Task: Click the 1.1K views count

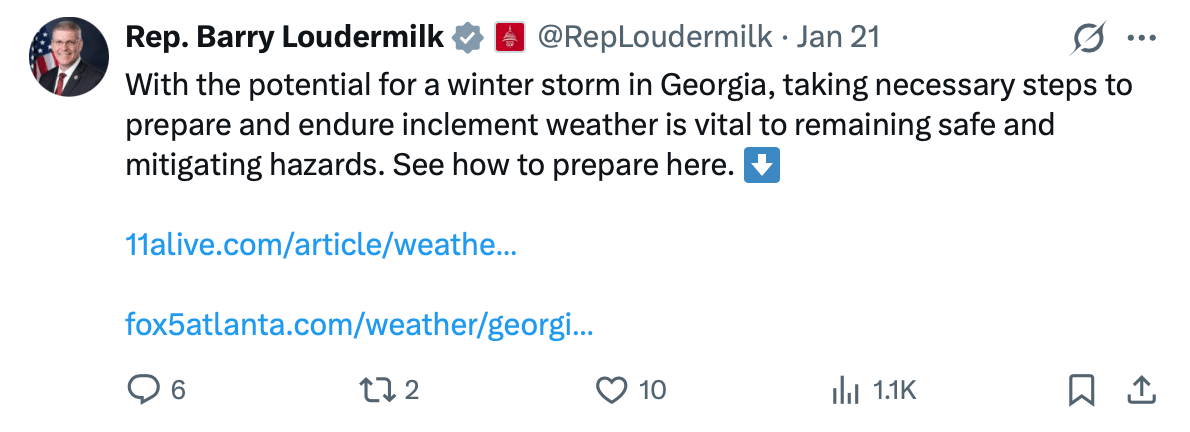Action: pyautogui.click(x=893, y=391)
